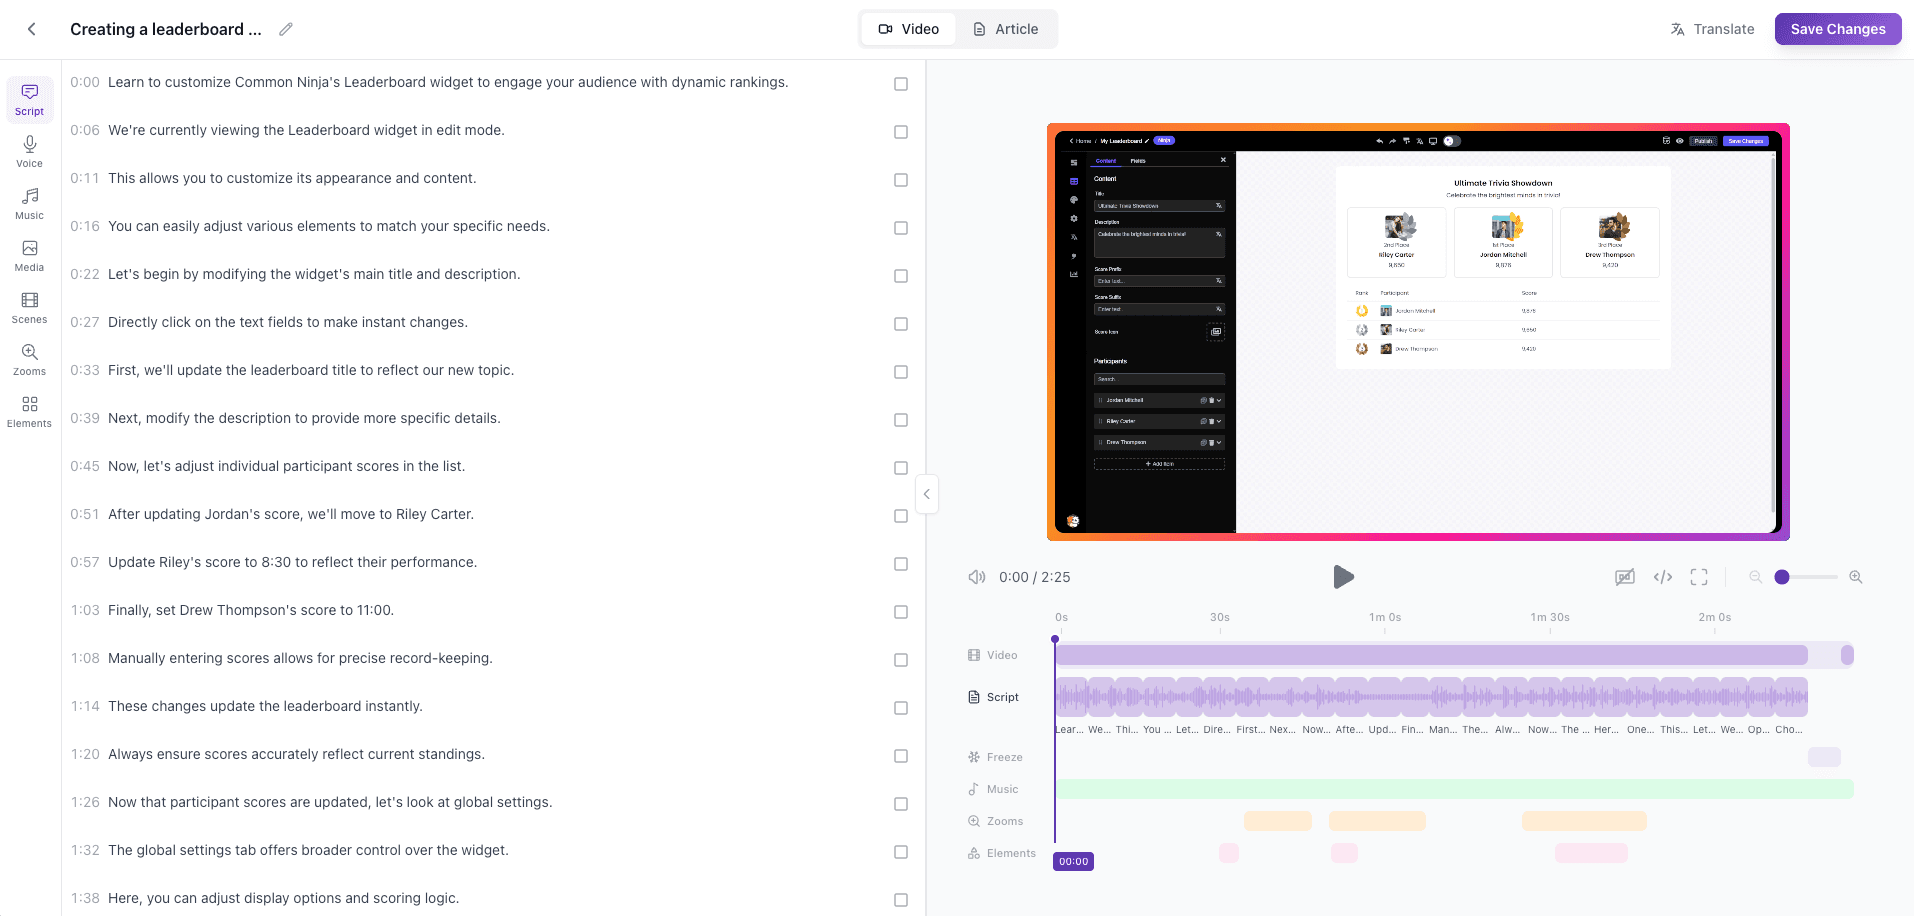
Task: Open the Voice panel
Action: [x=29, y=150]
